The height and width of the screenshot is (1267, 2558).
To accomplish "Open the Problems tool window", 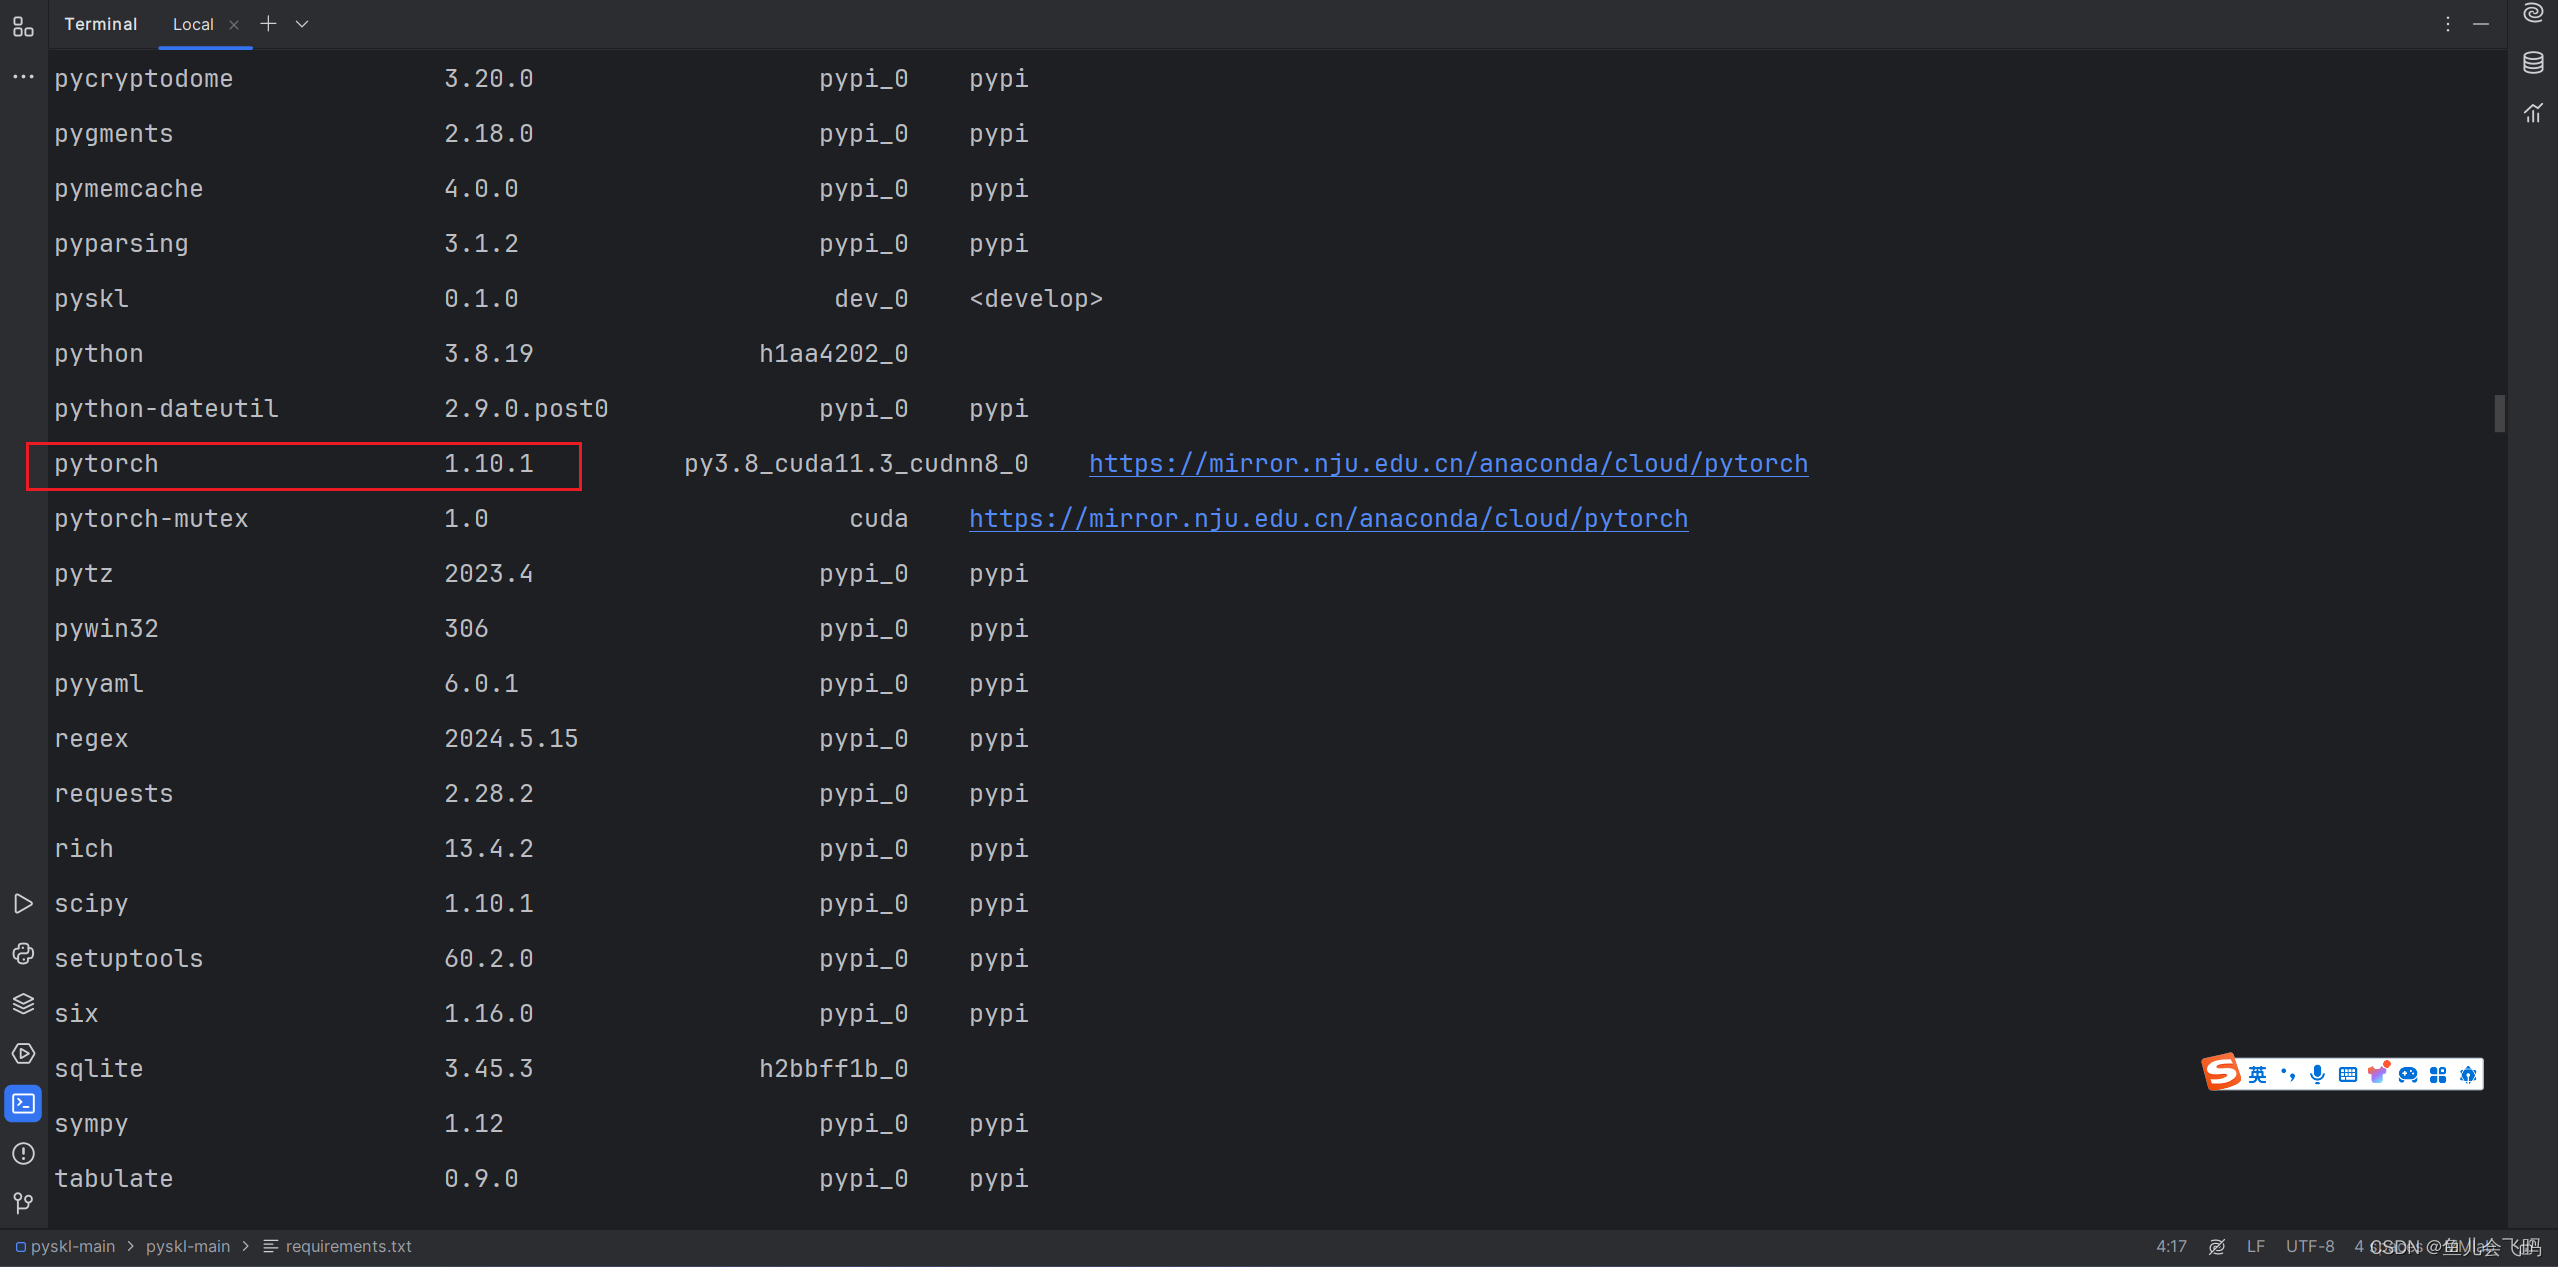I will pos(23,1152).
